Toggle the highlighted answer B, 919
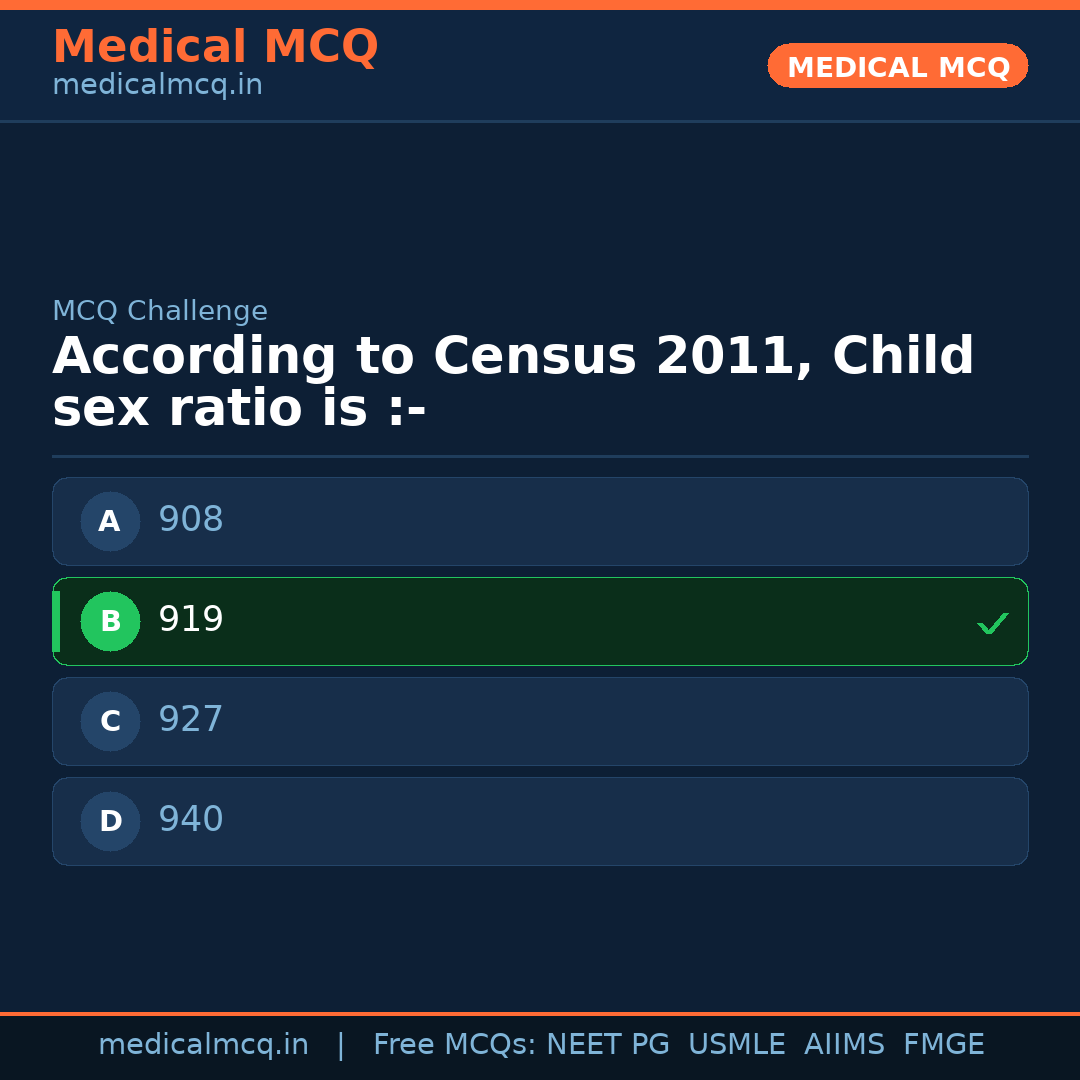Screen dimensions: 1080x1080 click(540, 621)
